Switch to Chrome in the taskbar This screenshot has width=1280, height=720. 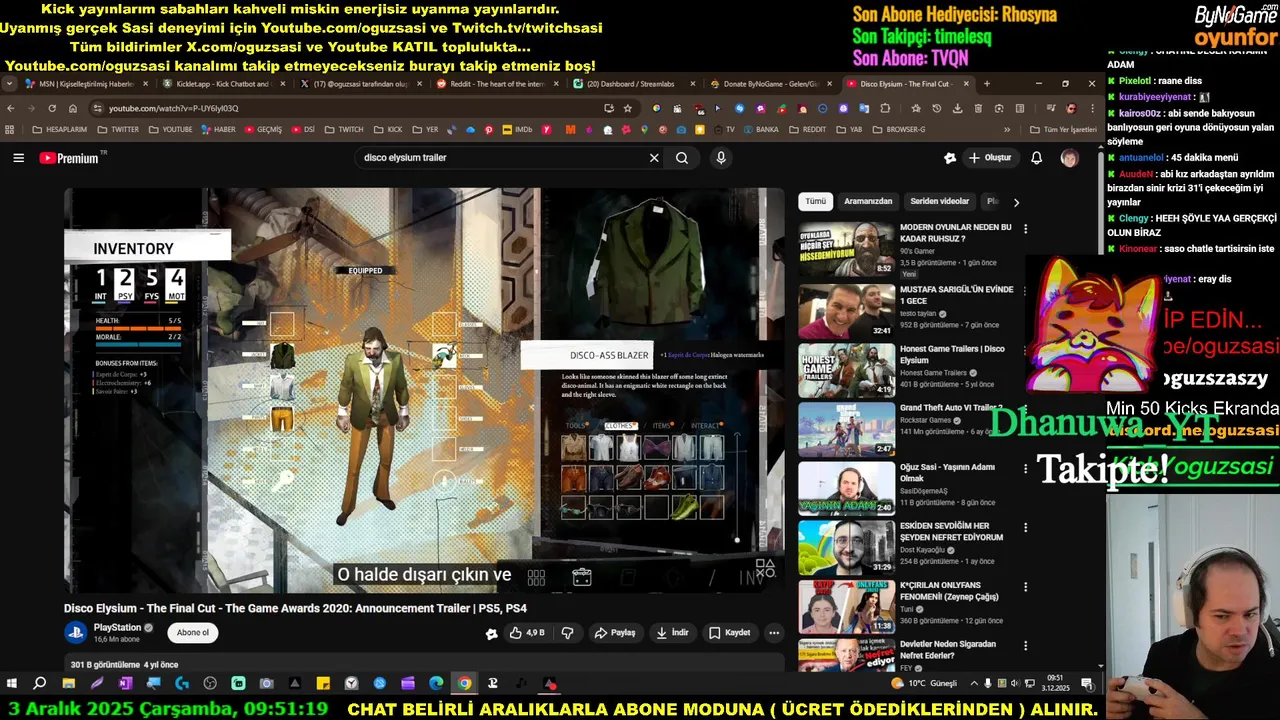[465, 684]
